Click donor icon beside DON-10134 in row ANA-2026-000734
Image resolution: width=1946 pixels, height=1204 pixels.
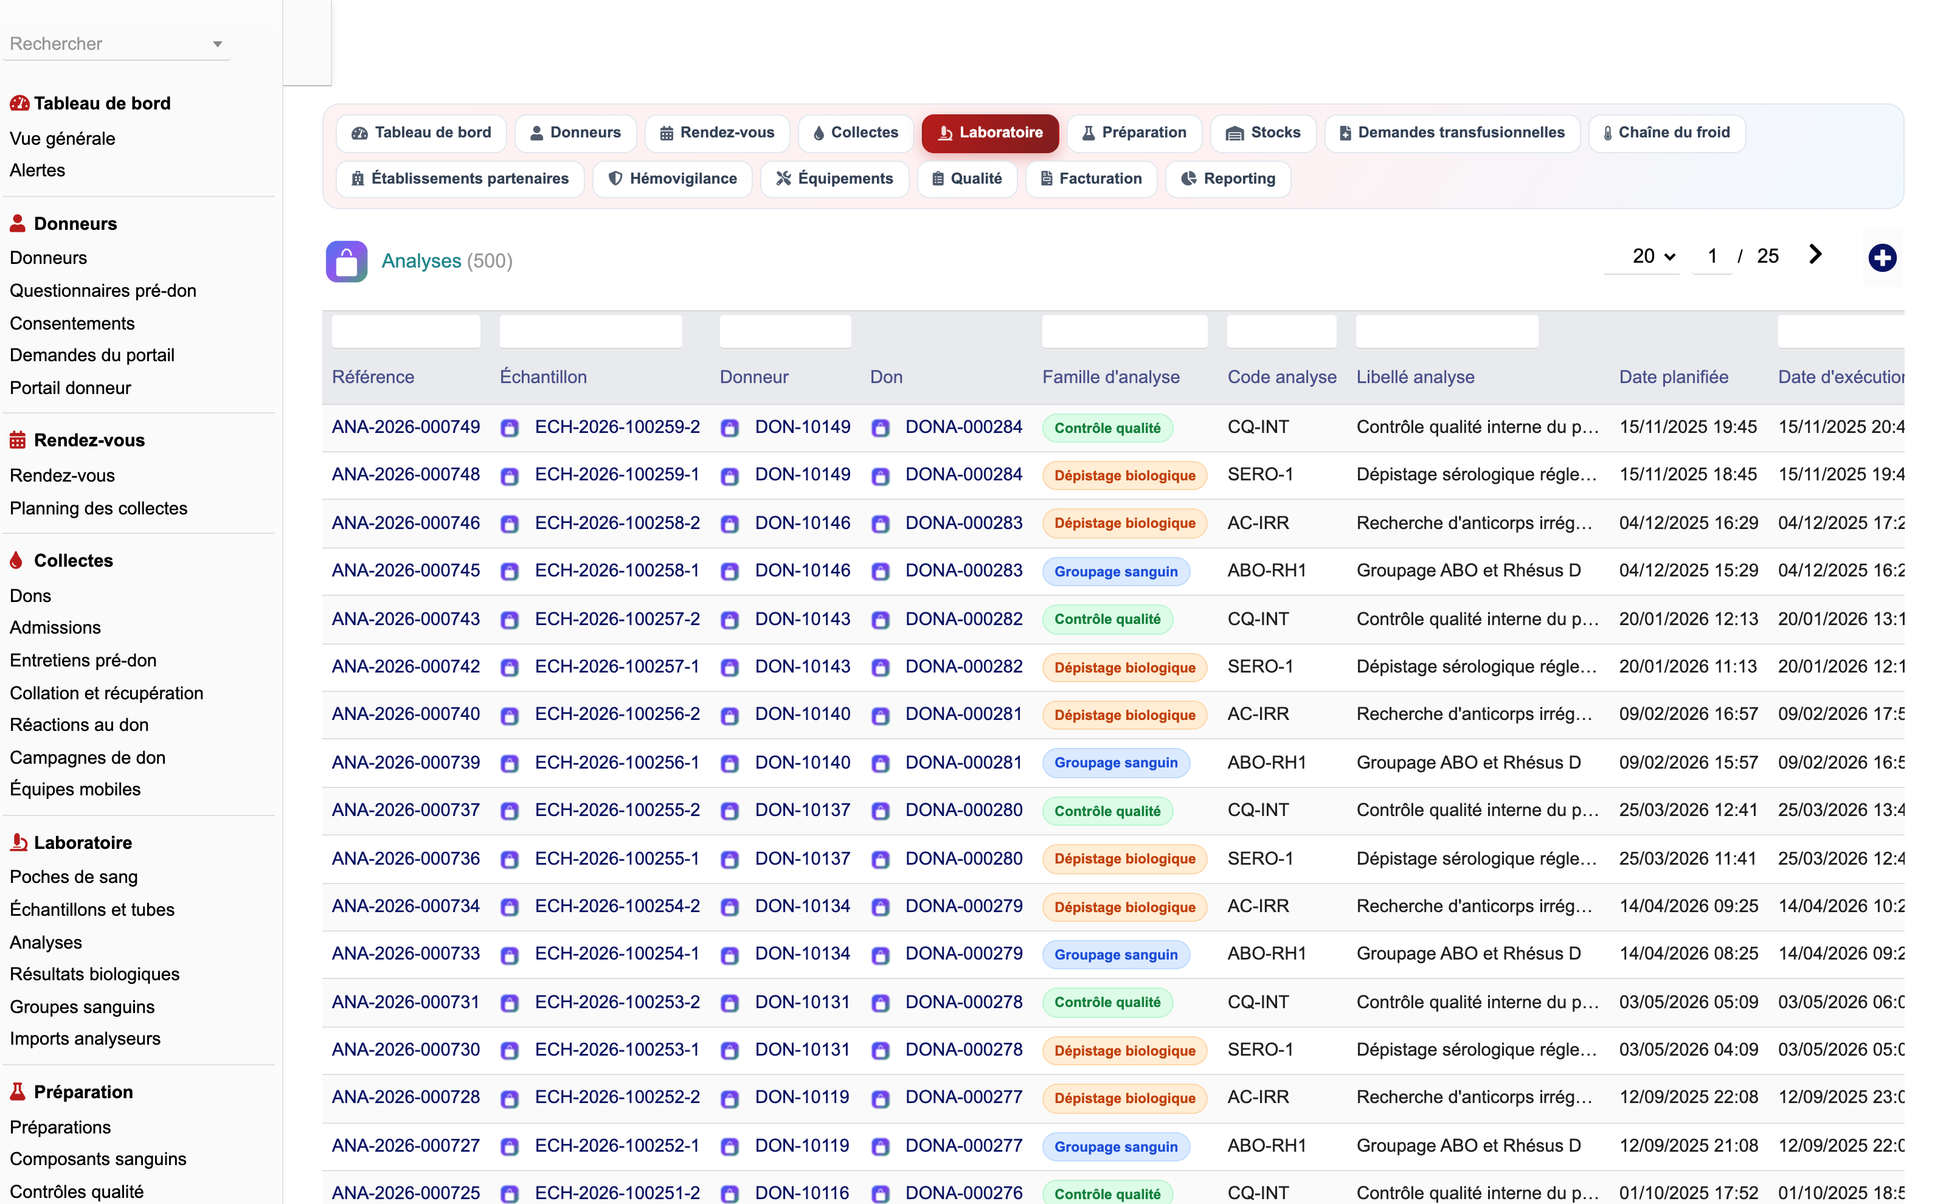click(x=730, y=907)
